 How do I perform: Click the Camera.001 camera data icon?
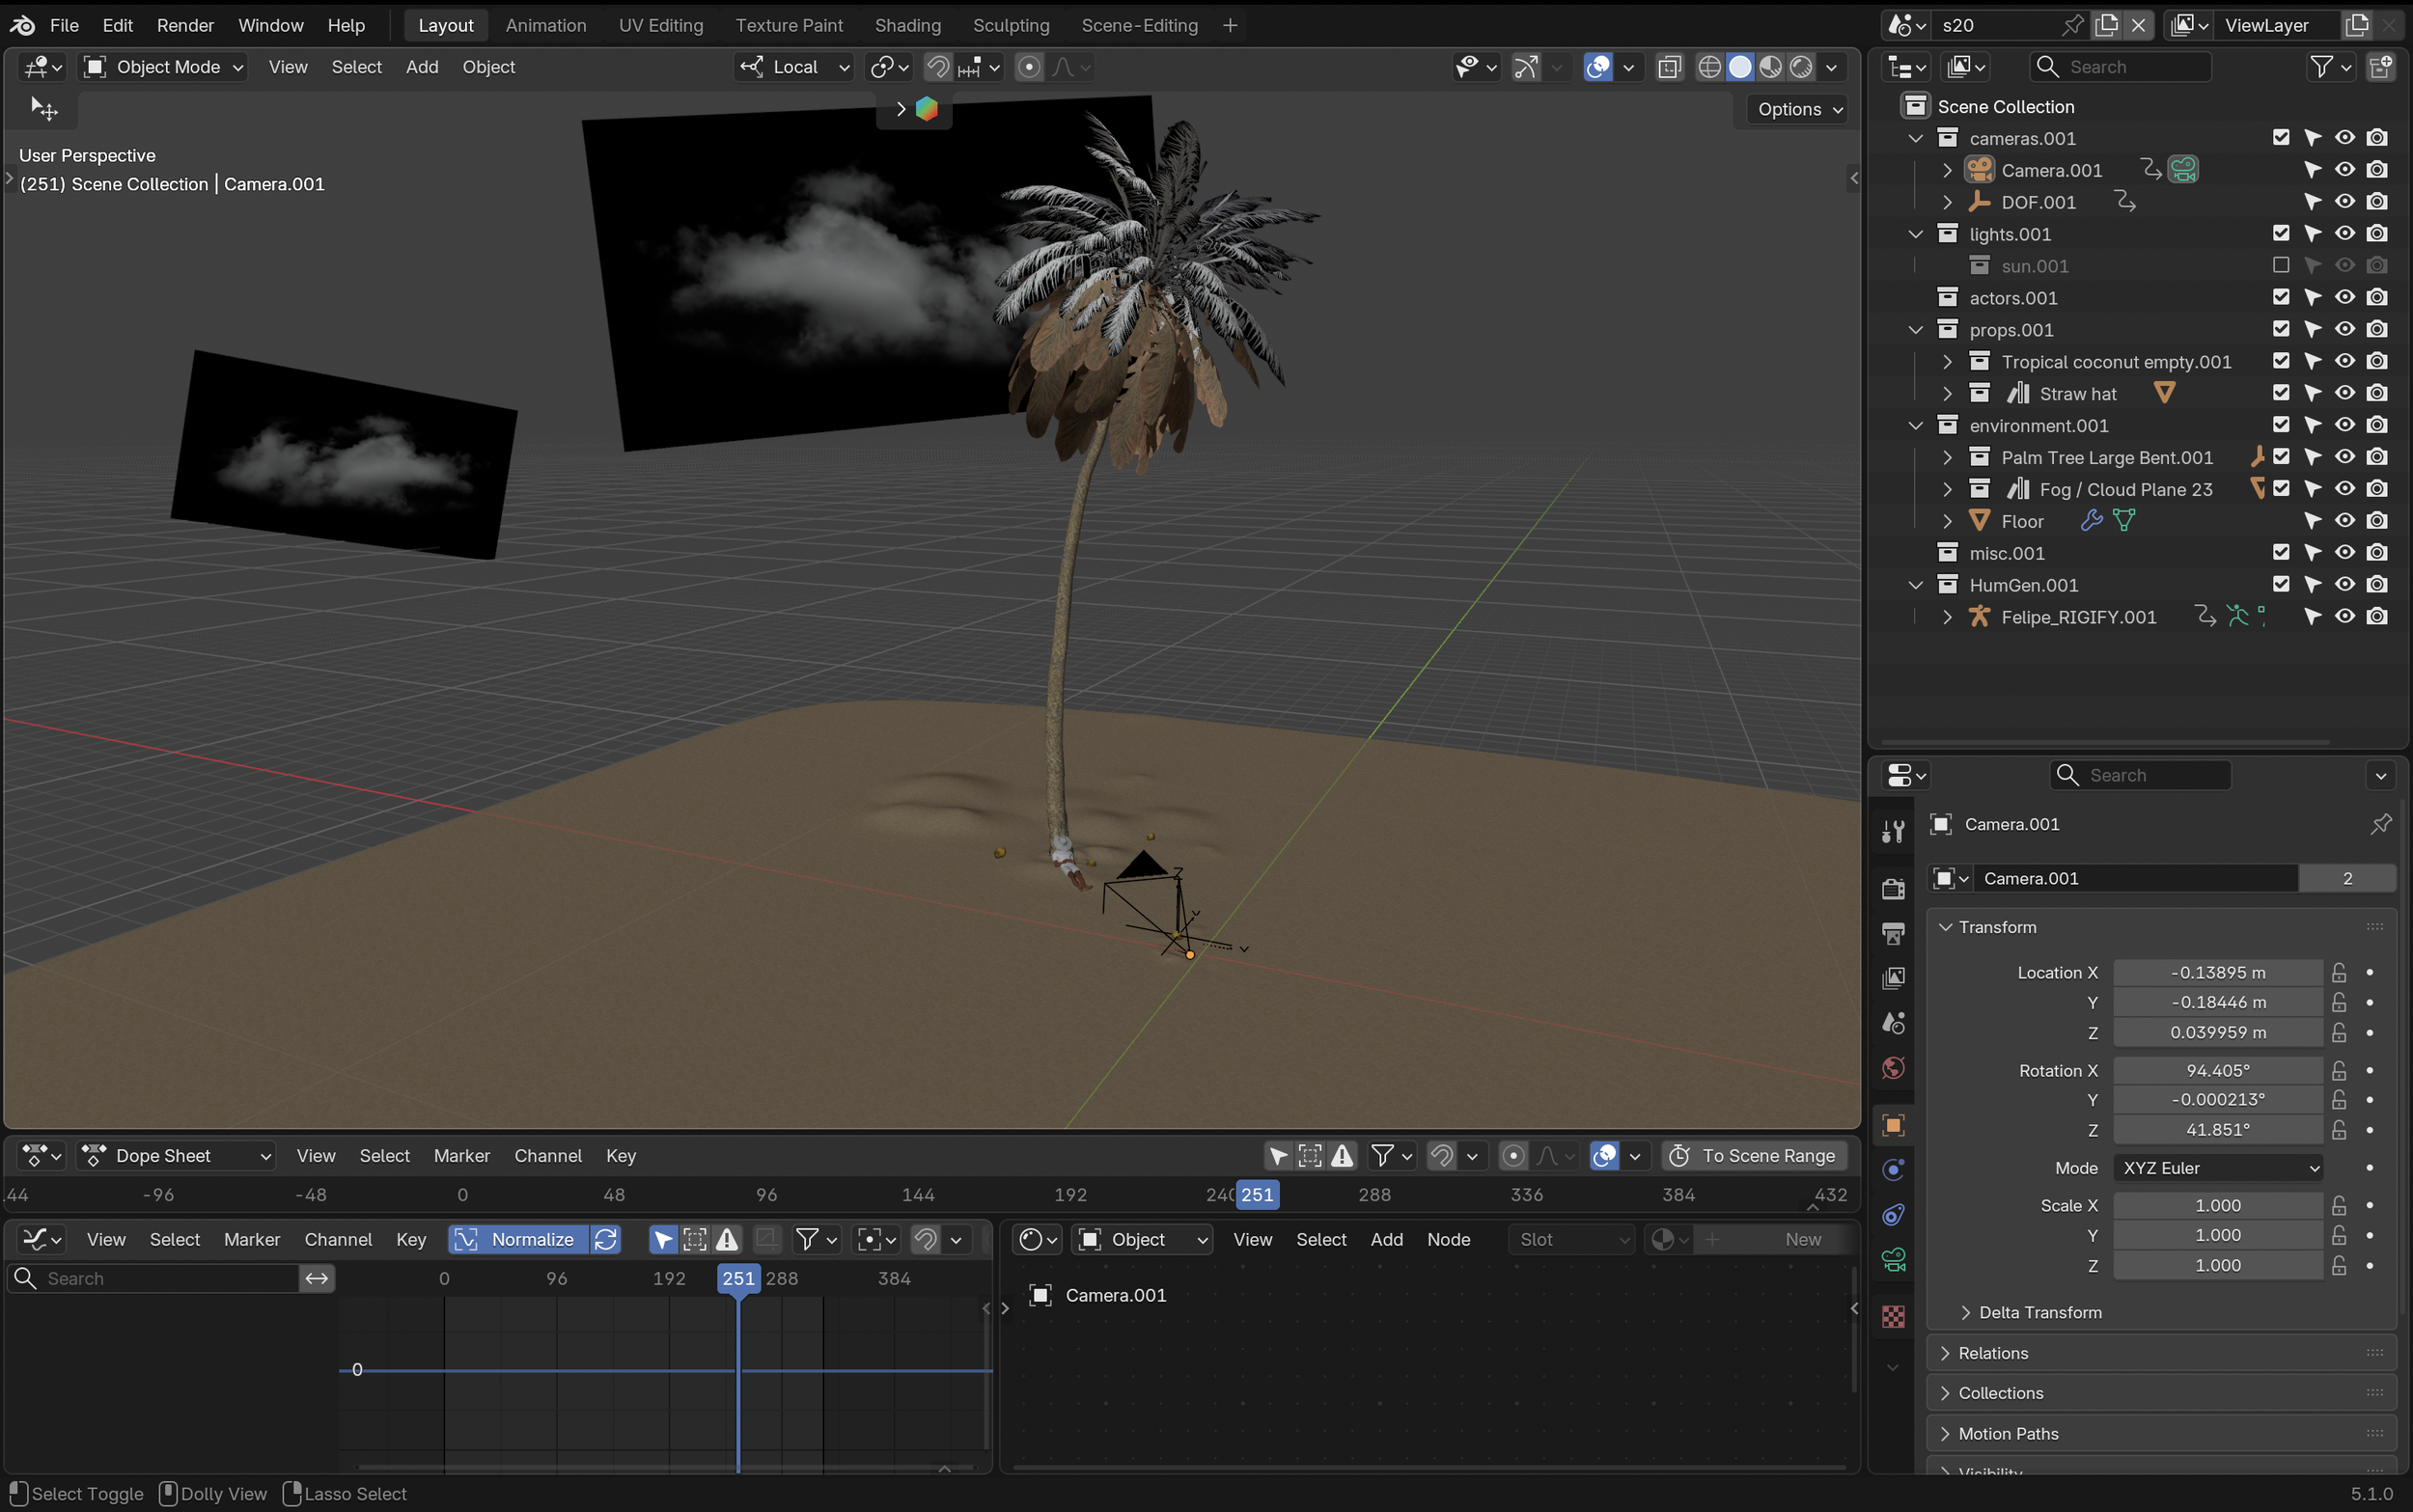click(2183, 170)
